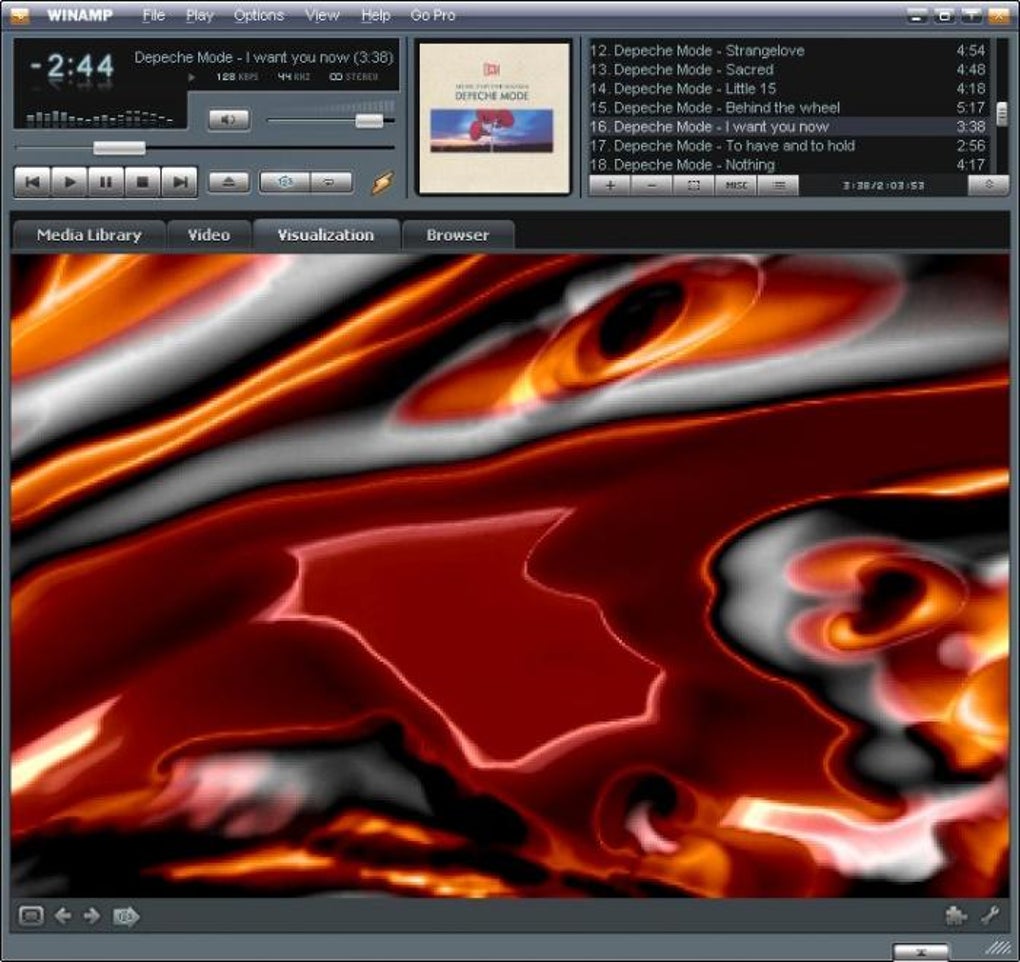Select track 14 Little 15 in playlist
This screenshot has width=1020, height=962.
click(788, 88)
